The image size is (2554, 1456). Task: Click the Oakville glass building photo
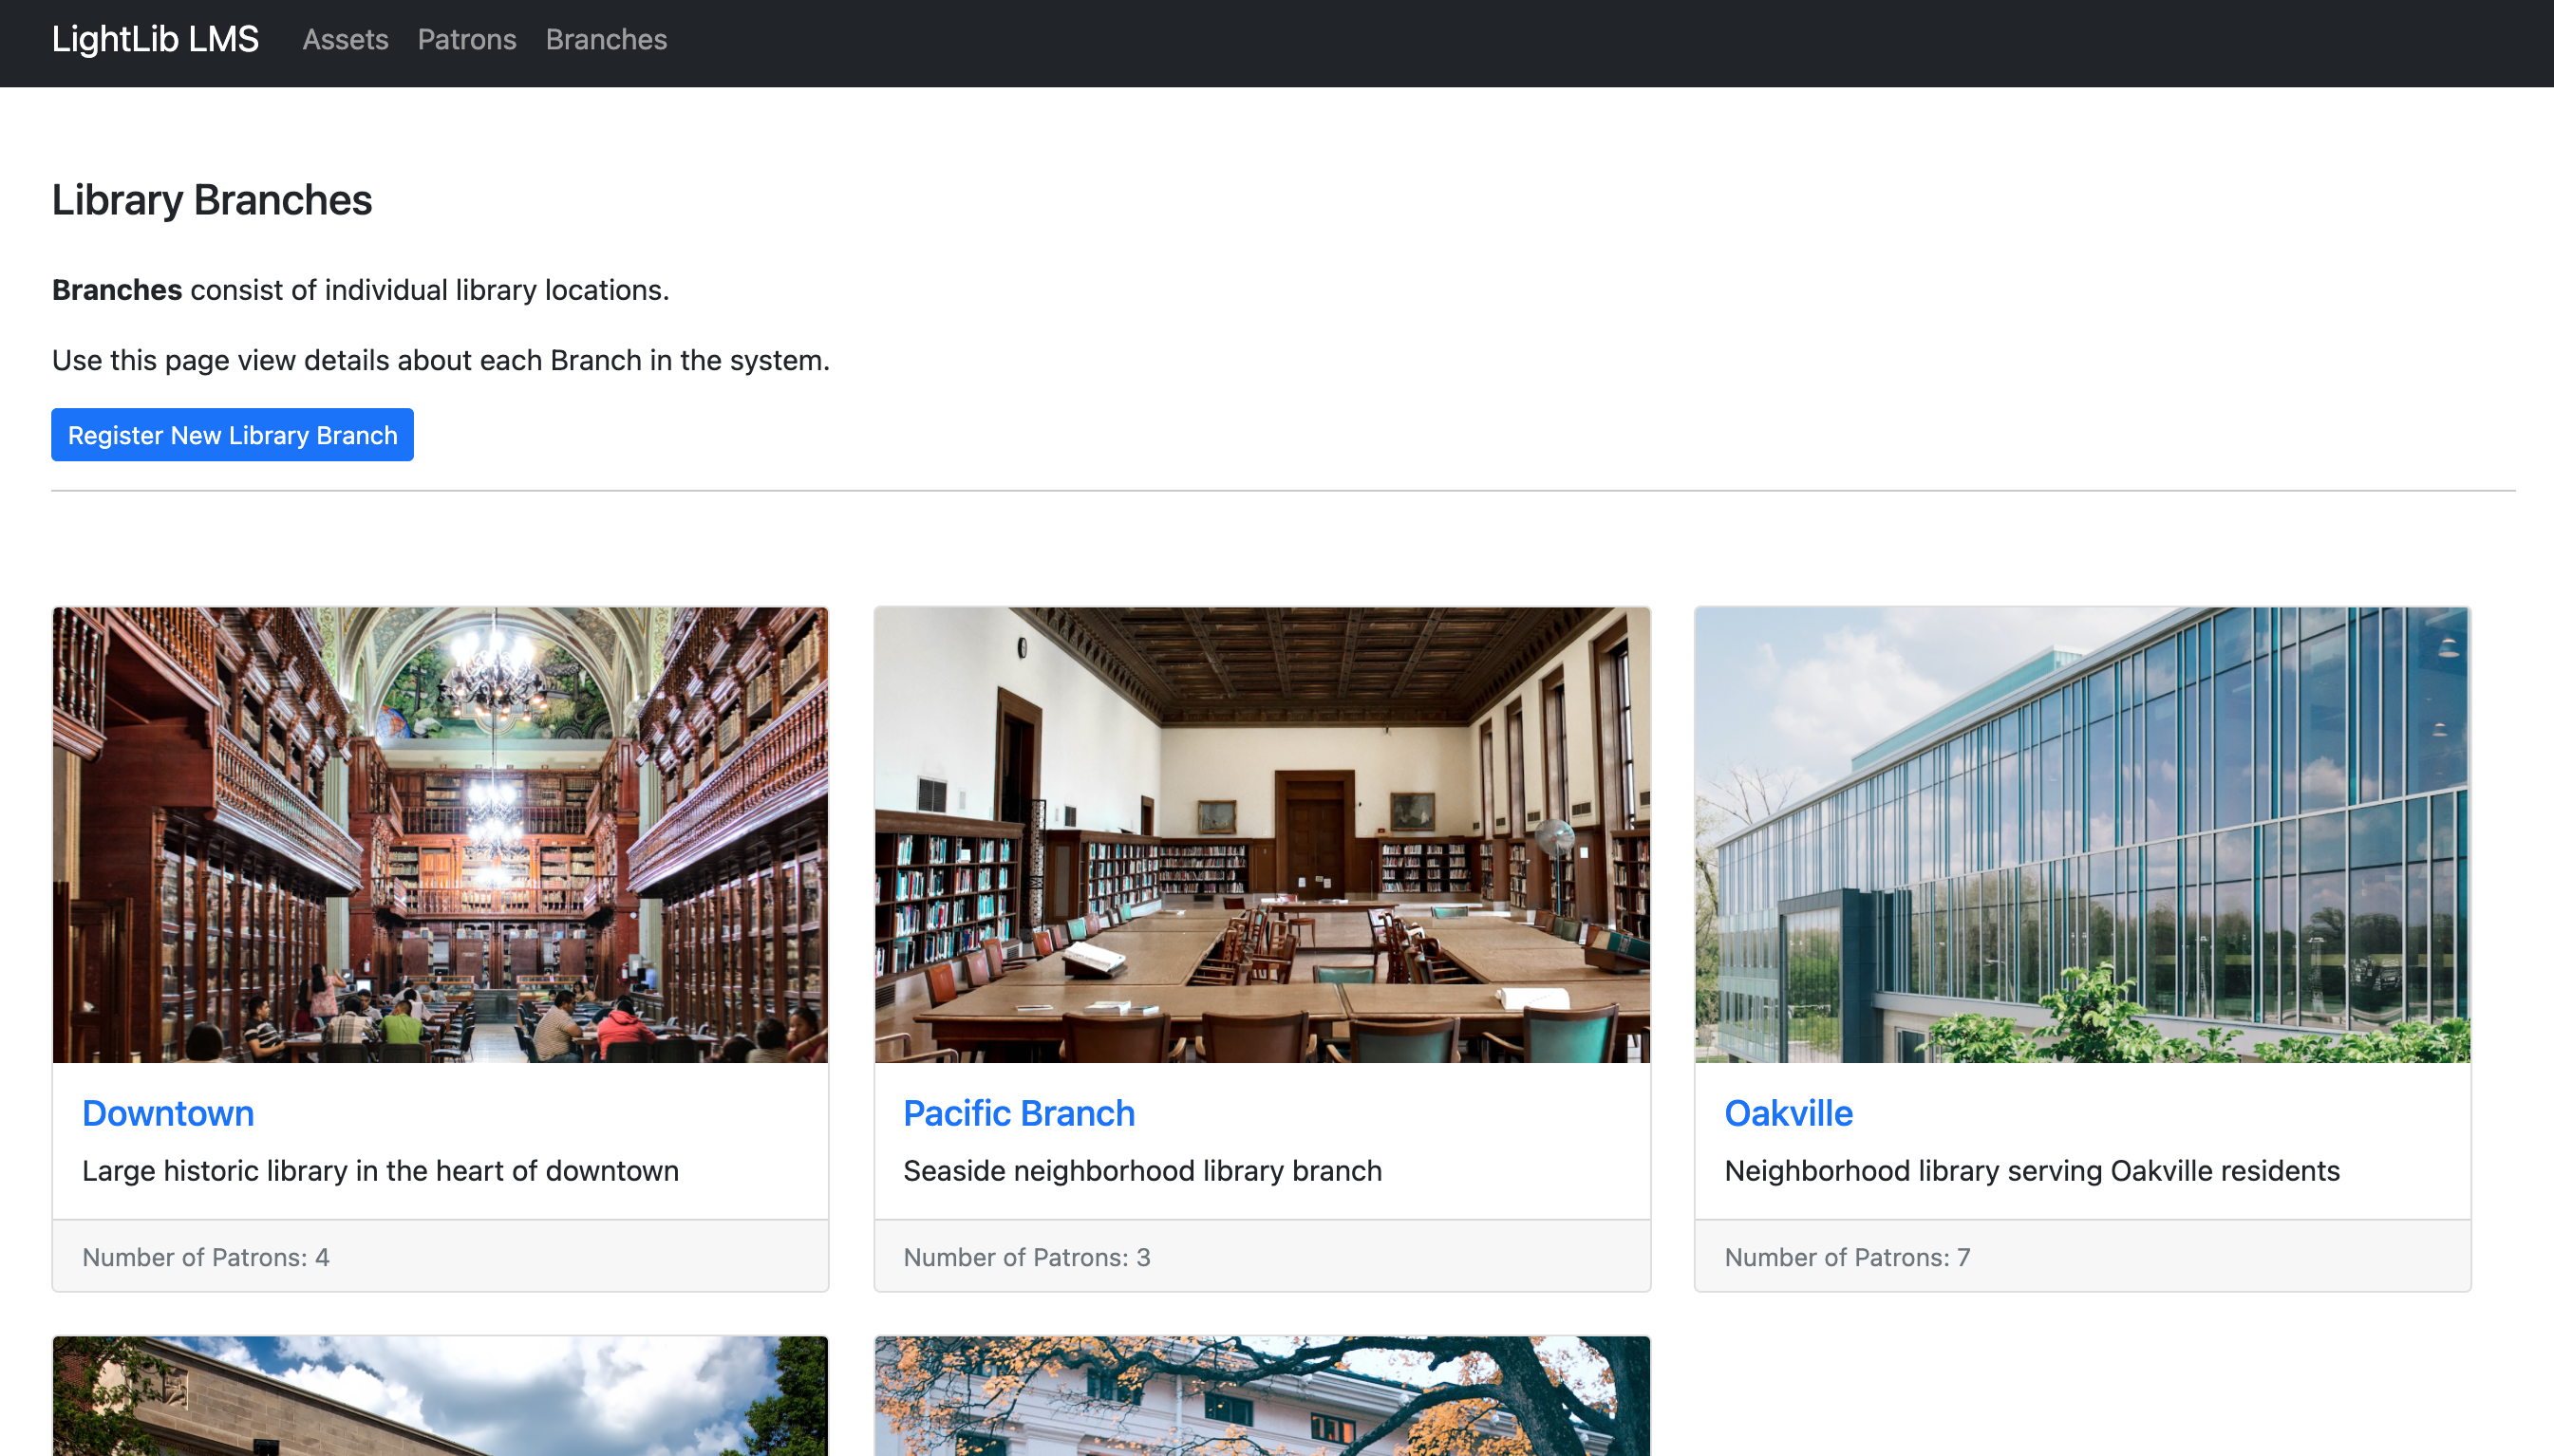(2082, 835)
